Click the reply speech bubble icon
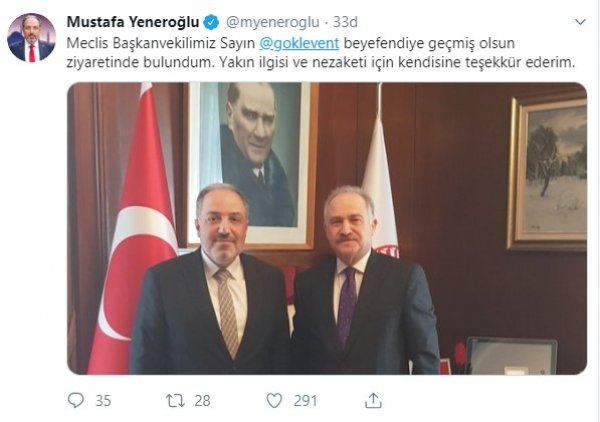Image resolution: width=600 pixels, height=422 pixels. click(75, 400)
